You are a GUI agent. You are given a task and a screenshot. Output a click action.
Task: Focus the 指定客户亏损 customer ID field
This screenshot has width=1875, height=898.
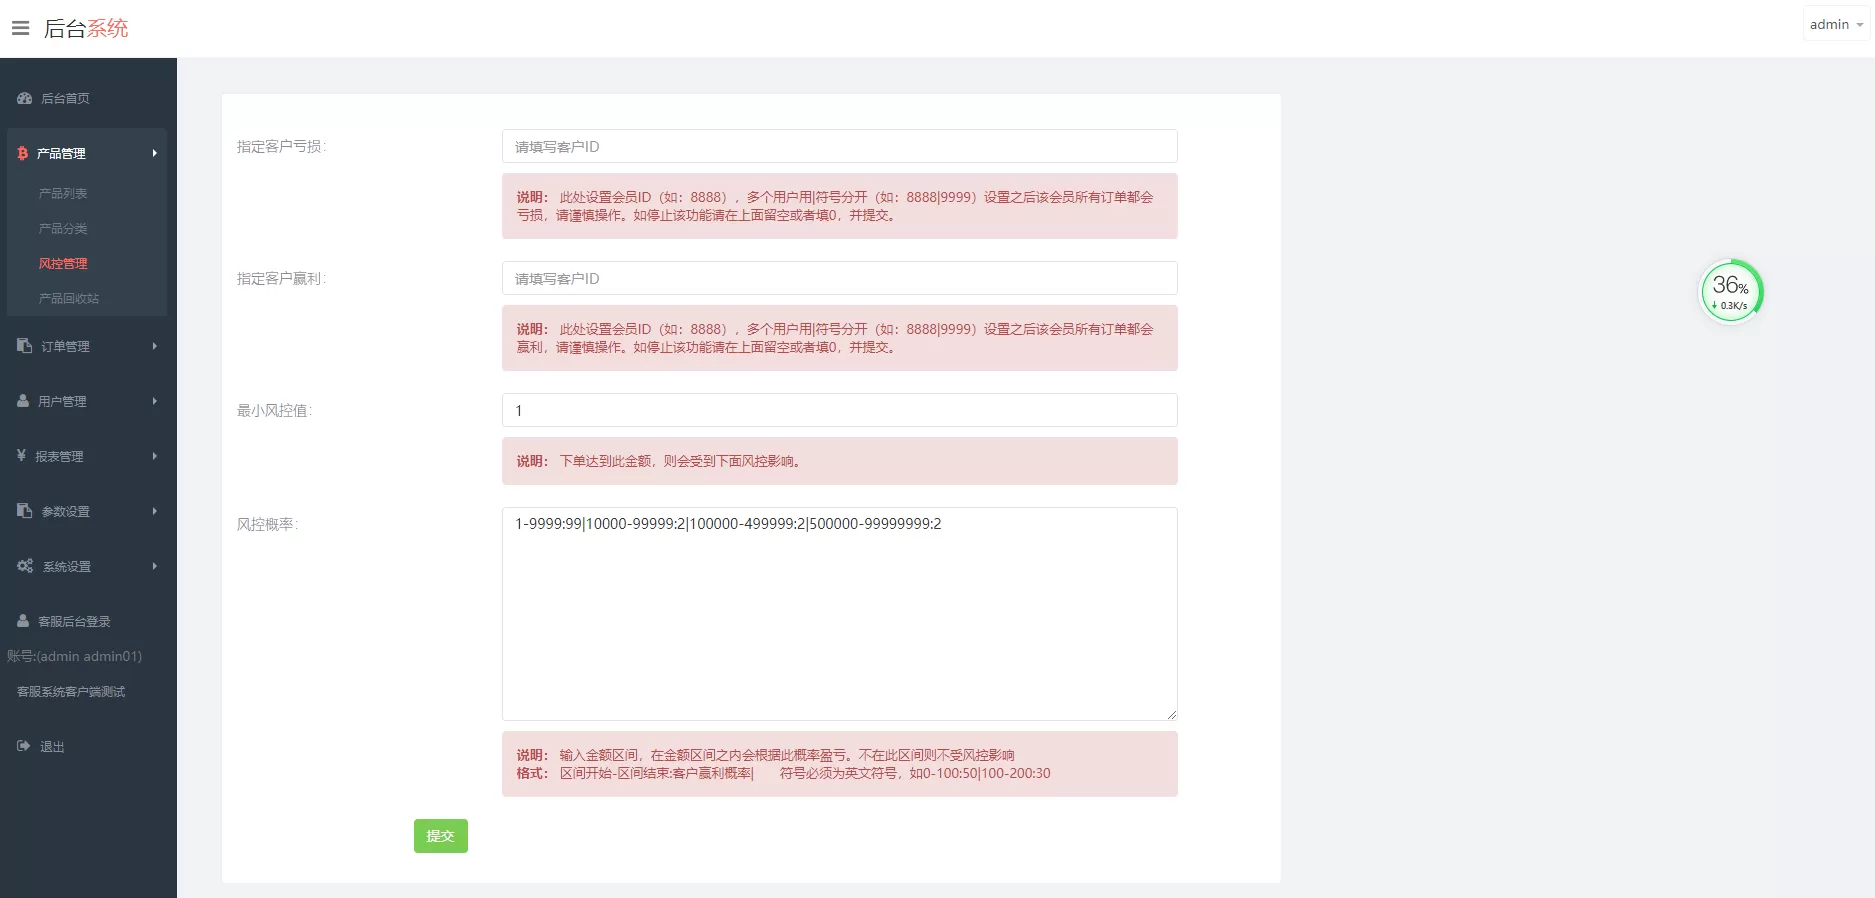839,146
